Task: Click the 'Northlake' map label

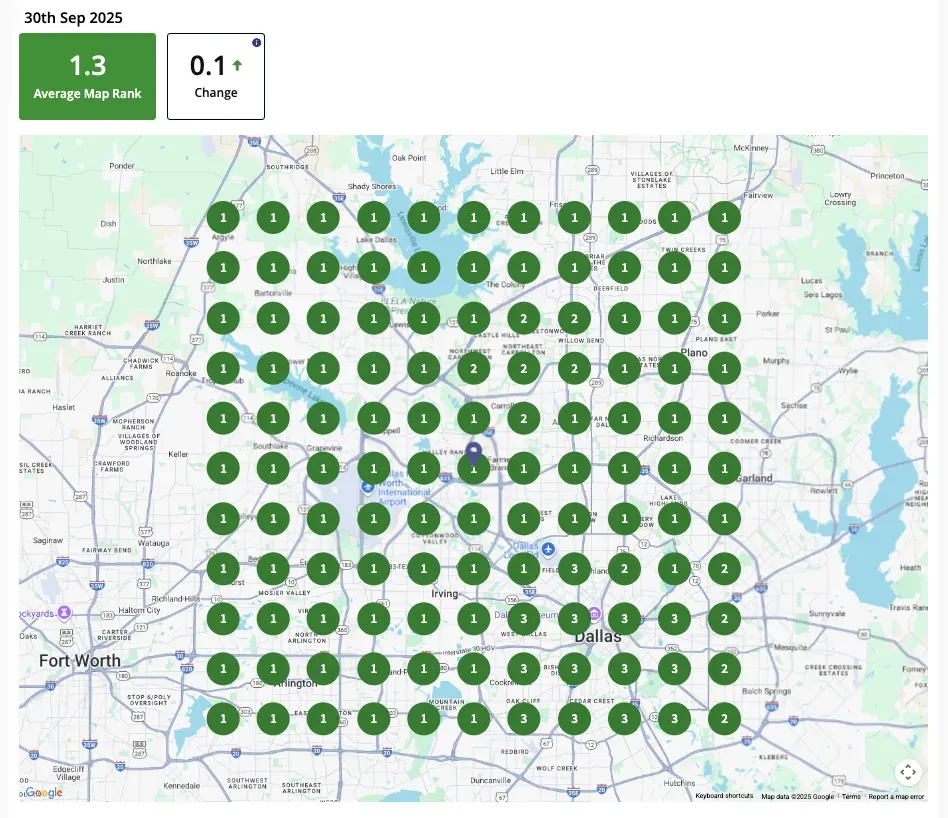Action: click(154, 261)
